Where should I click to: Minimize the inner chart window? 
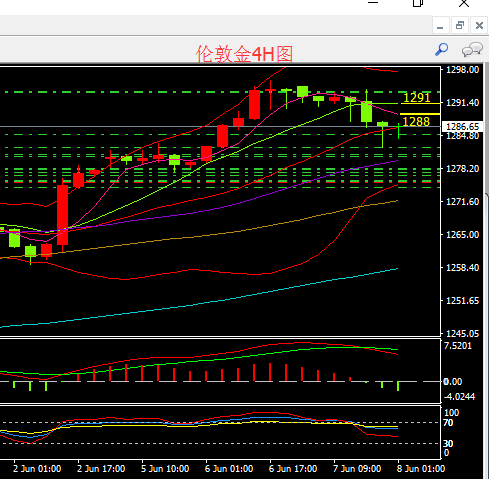click(x=440, y=25)
